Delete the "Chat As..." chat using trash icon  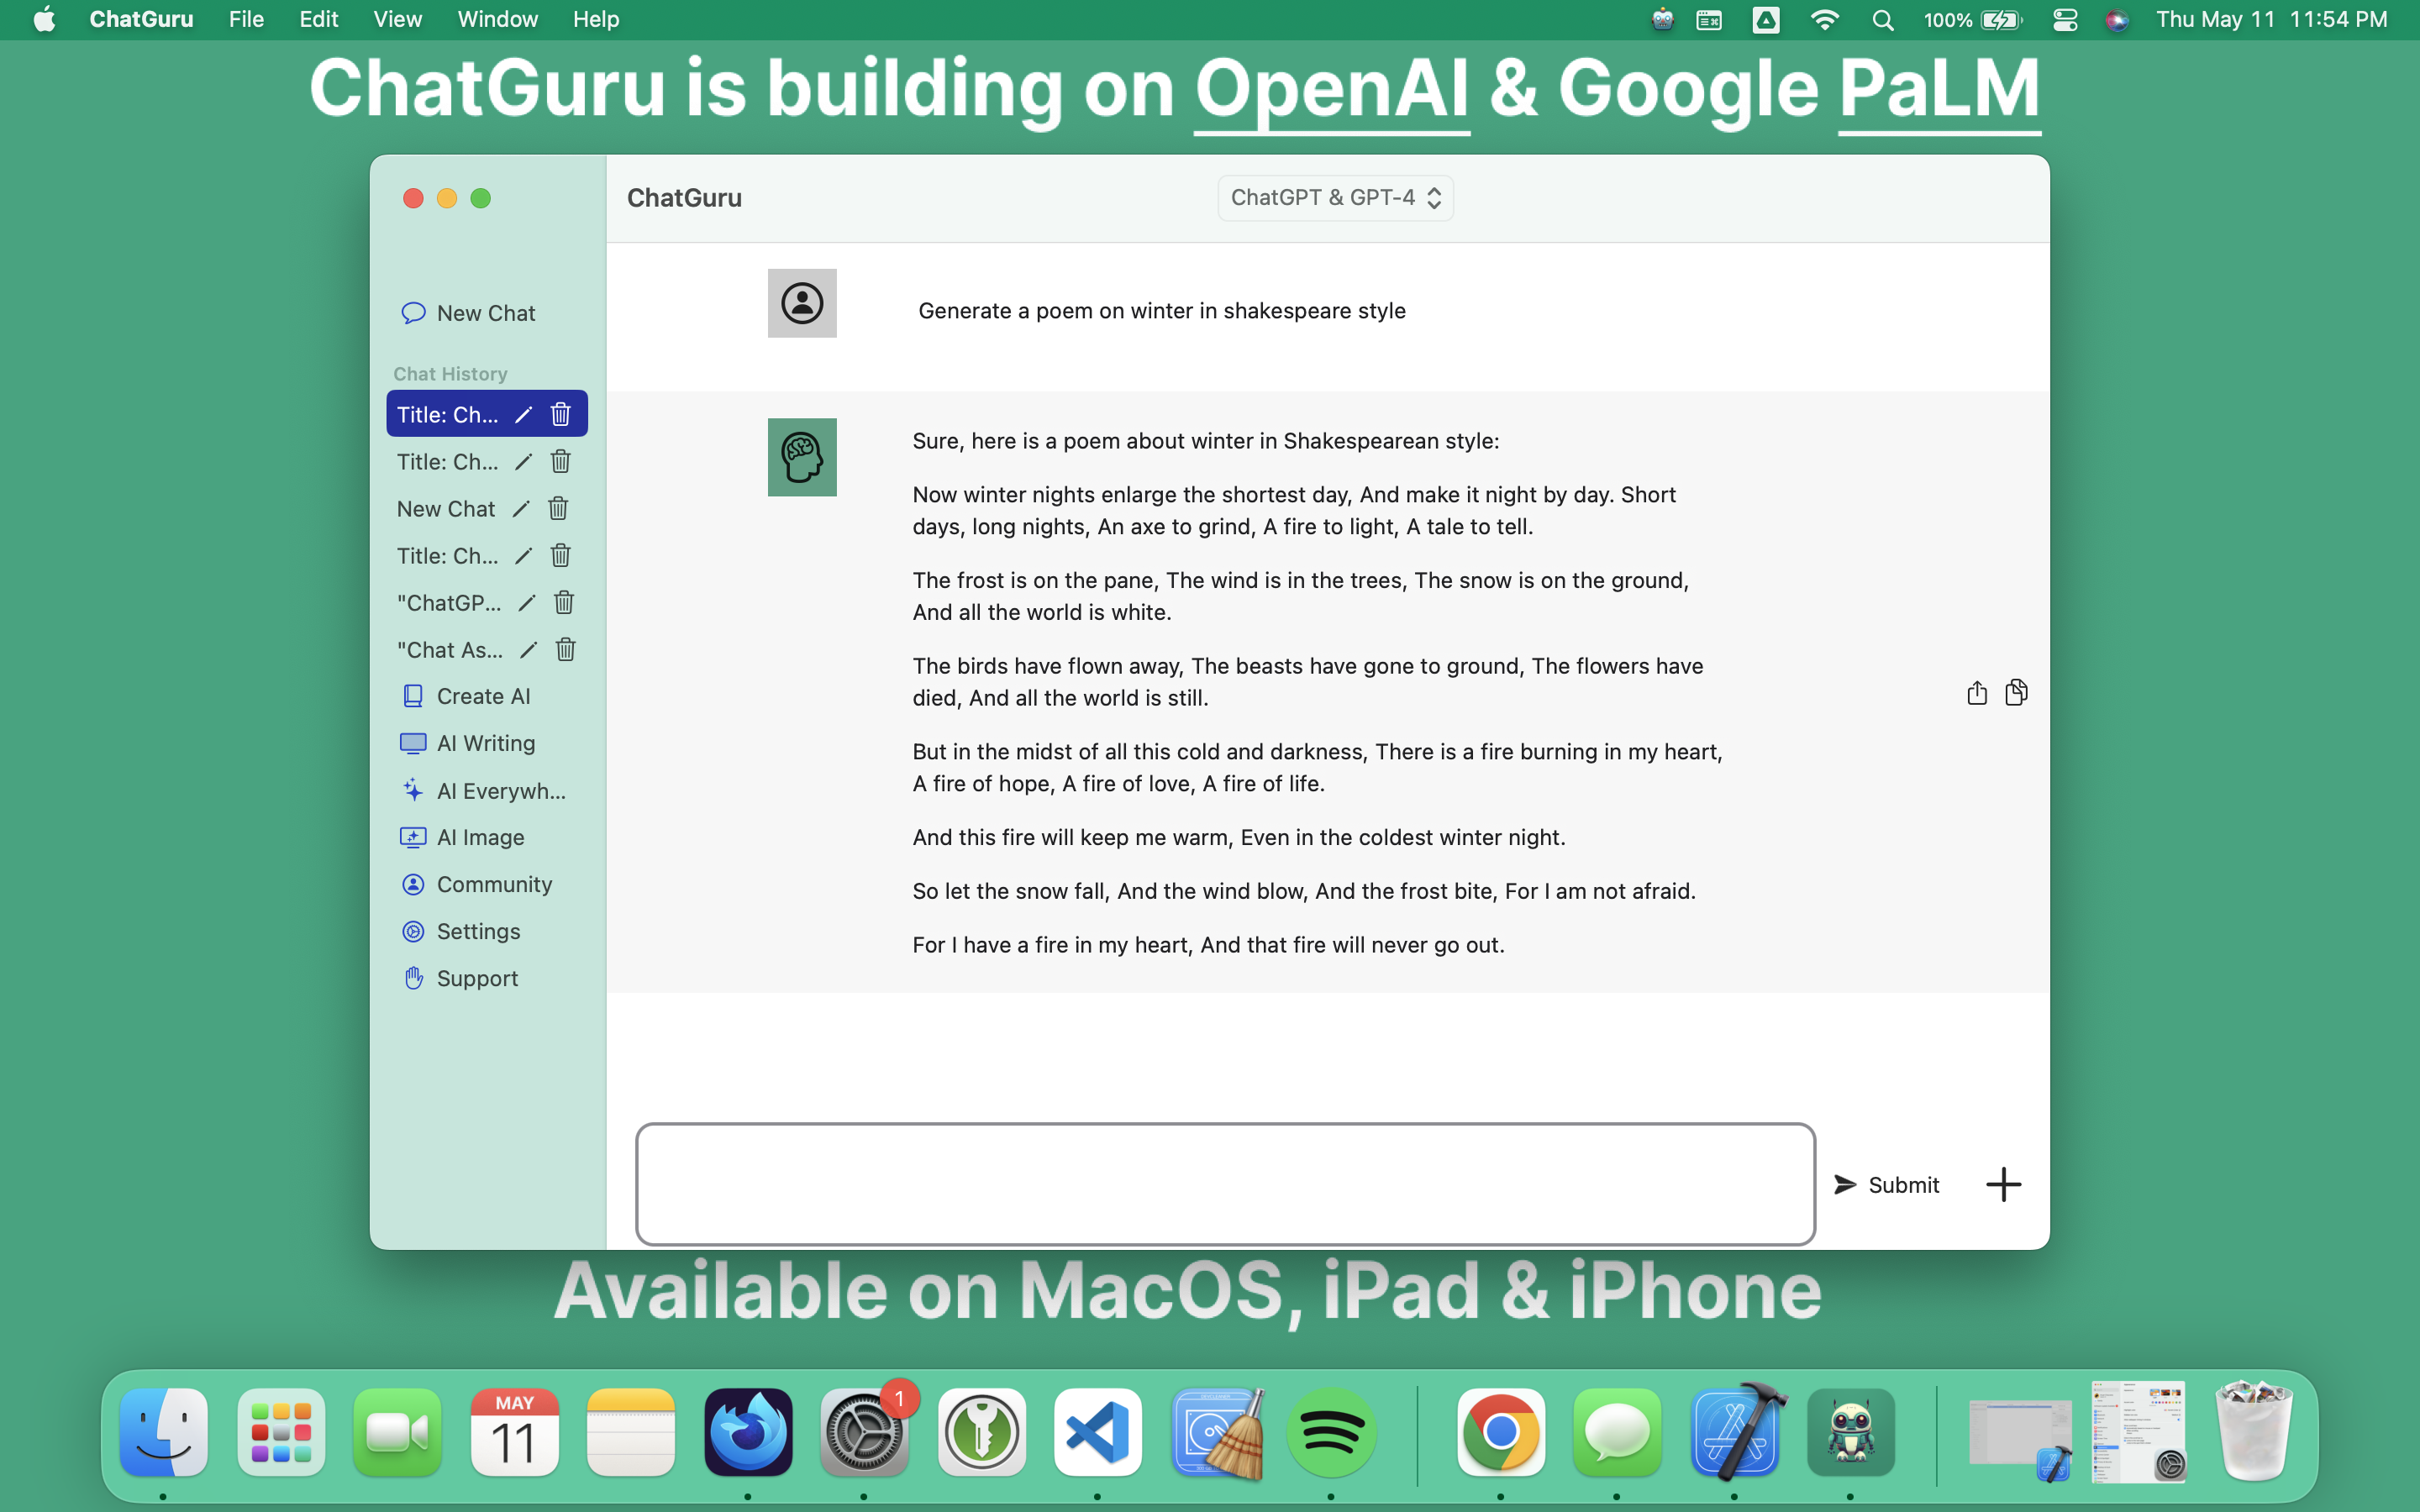point(566,650)
